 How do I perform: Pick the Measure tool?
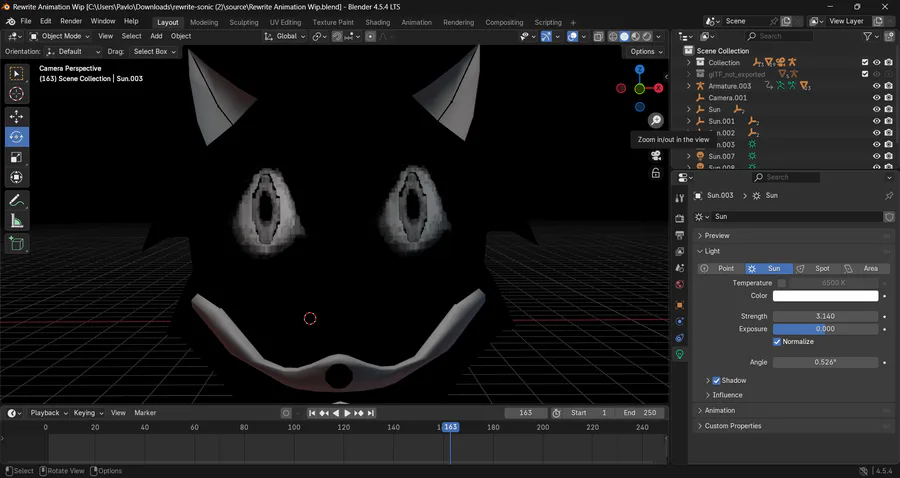(17, 221)
